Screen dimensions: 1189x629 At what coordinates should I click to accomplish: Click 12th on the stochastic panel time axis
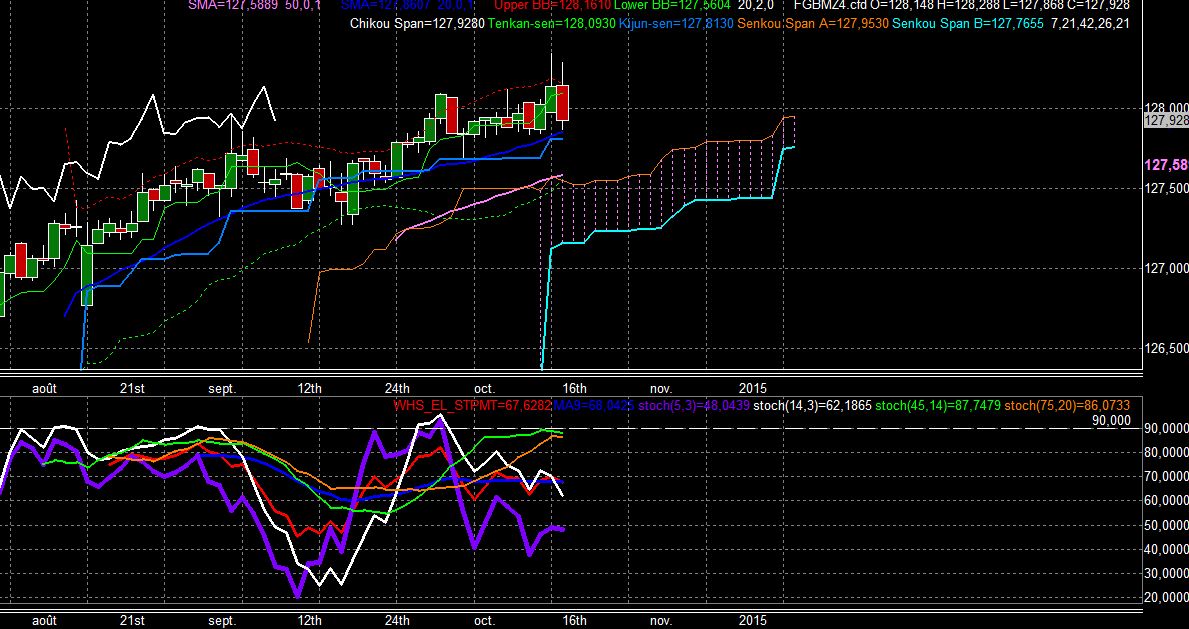[309, 620]
